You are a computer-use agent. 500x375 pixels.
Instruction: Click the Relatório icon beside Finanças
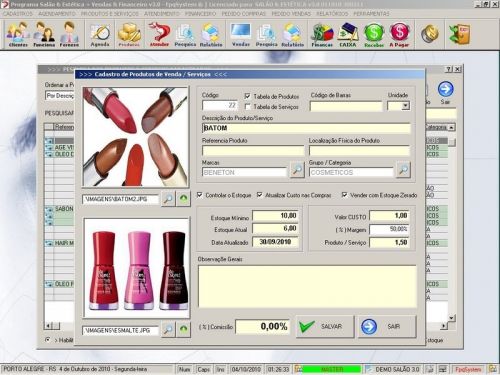pos(292,34)
